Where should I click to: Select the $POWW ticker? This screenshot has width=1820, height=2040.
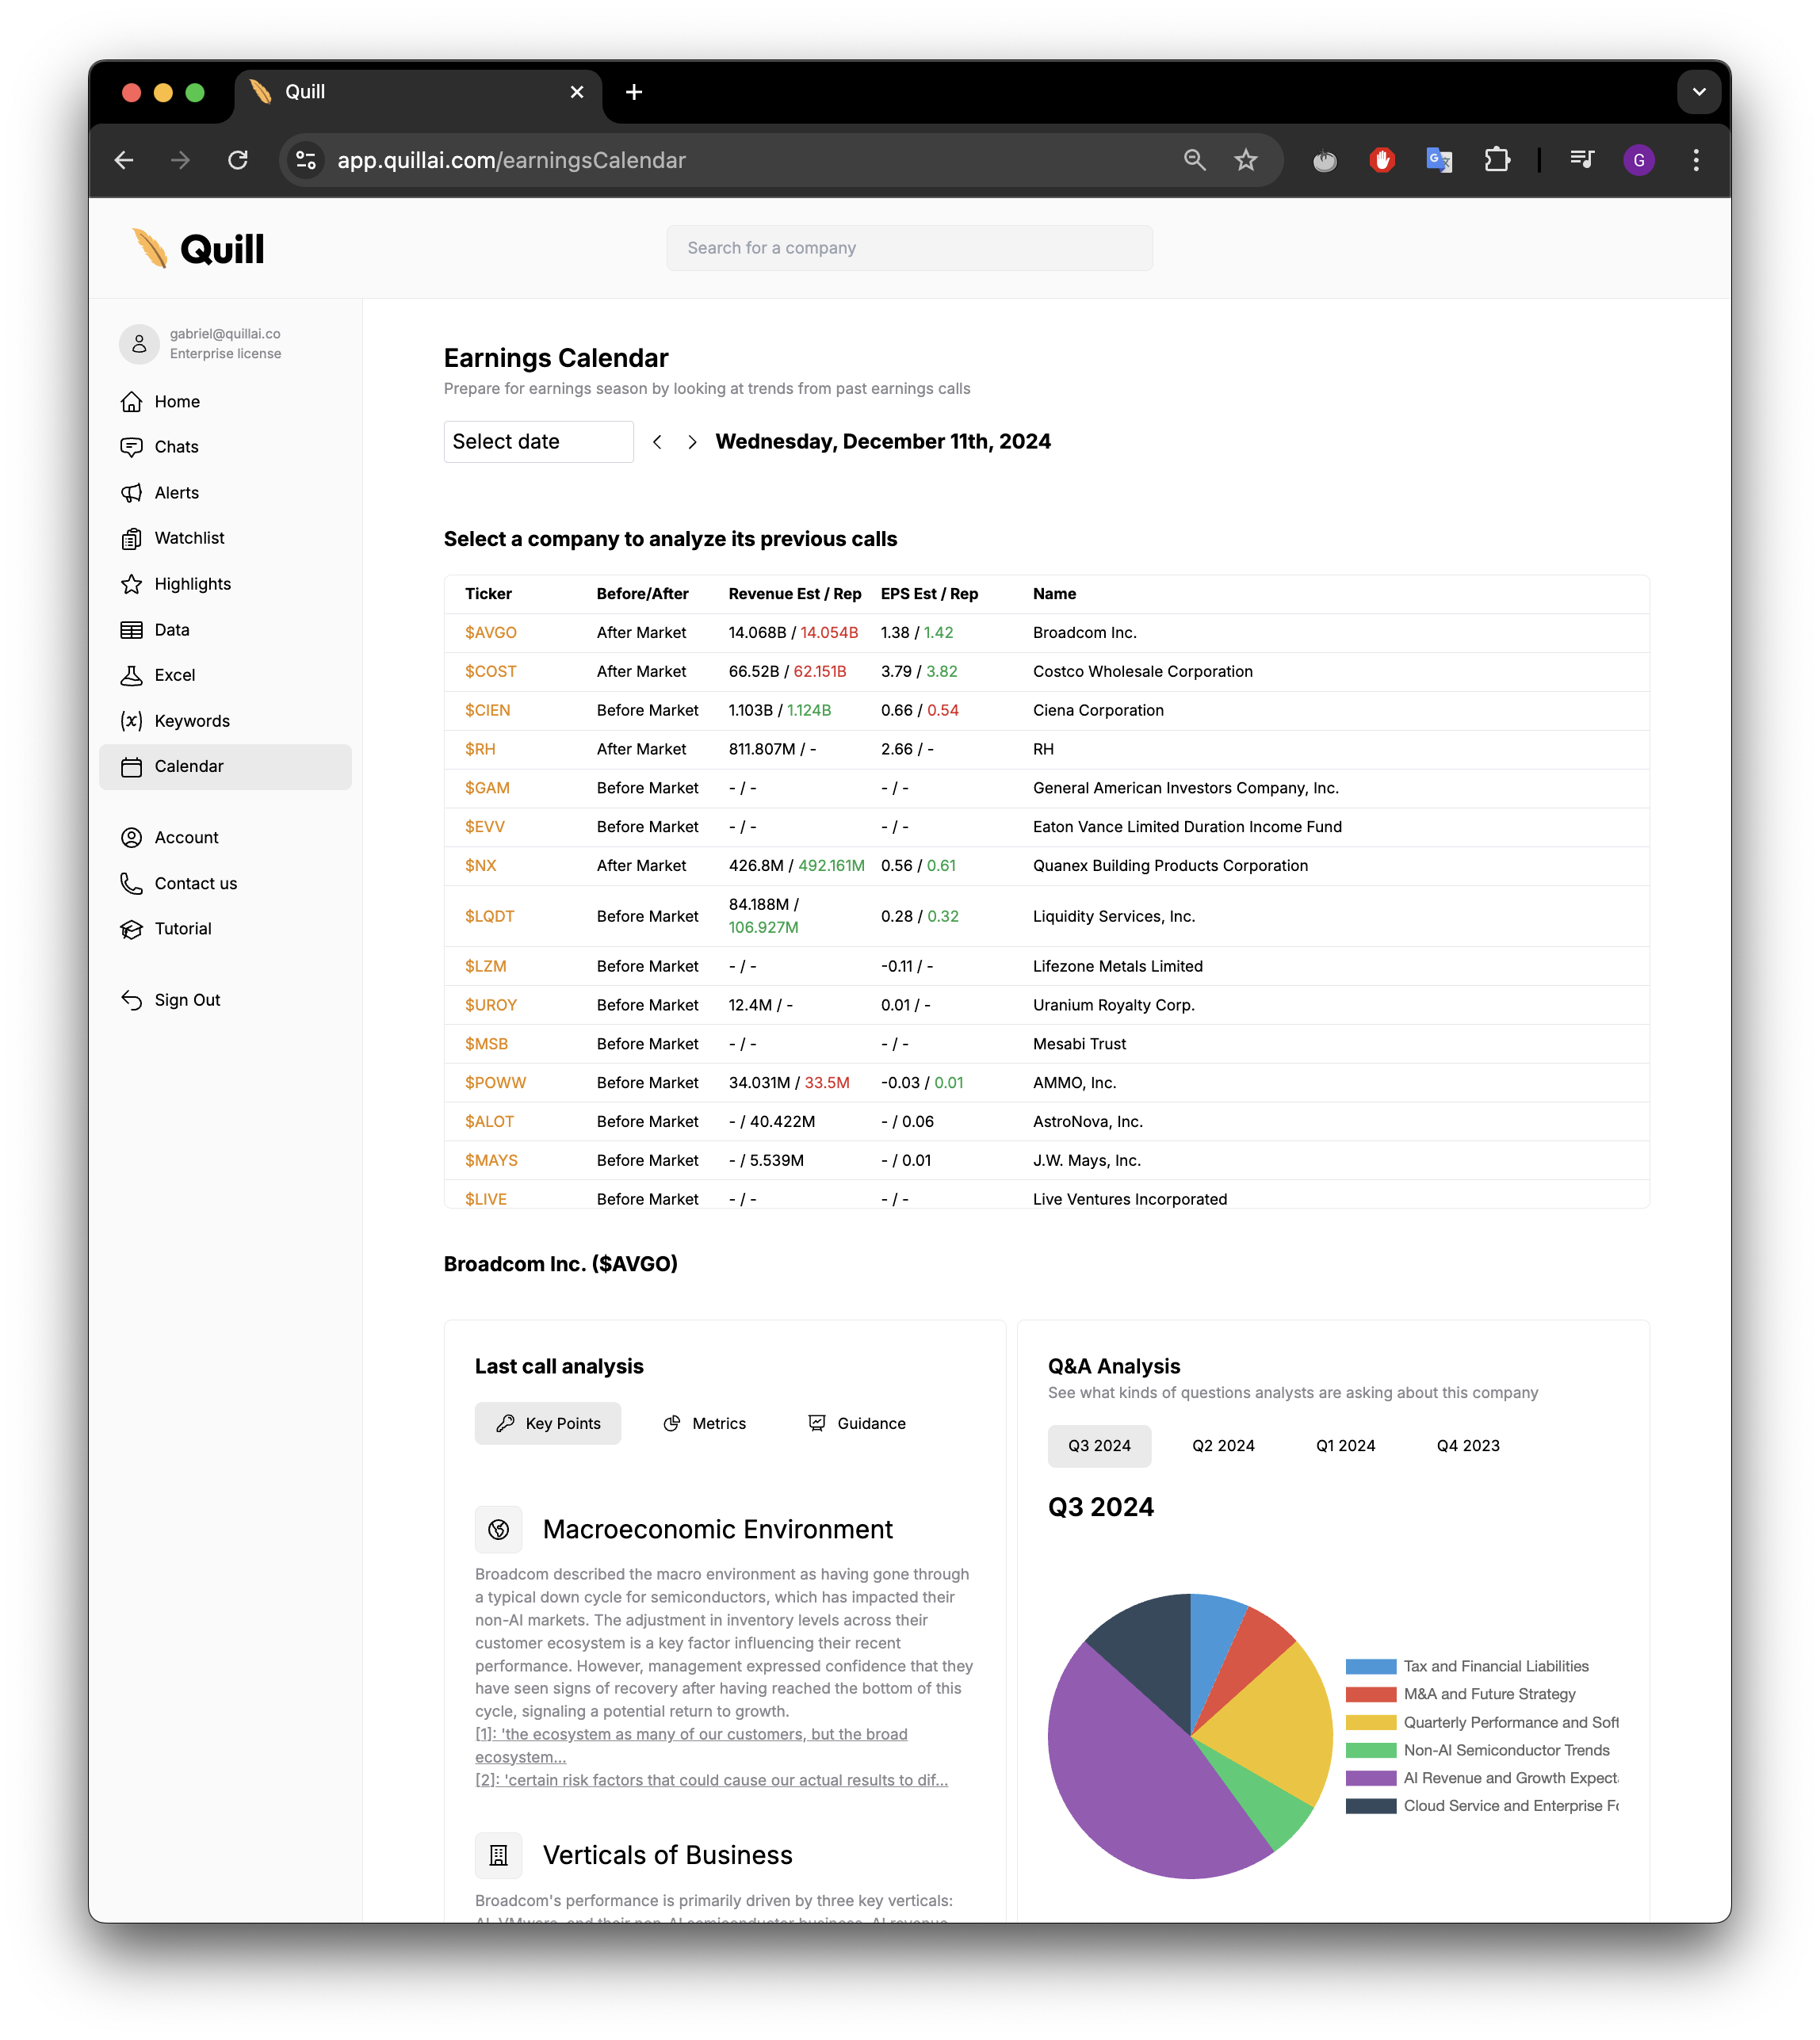495,1083
